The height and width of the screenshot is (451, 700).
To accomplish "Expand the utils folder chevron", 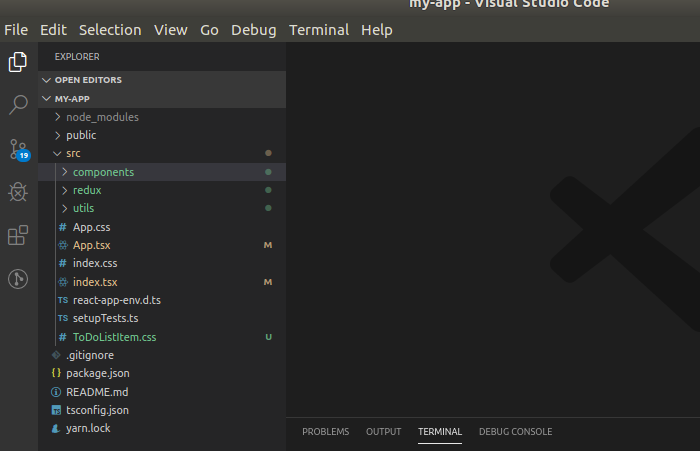I will coord(65,208).
